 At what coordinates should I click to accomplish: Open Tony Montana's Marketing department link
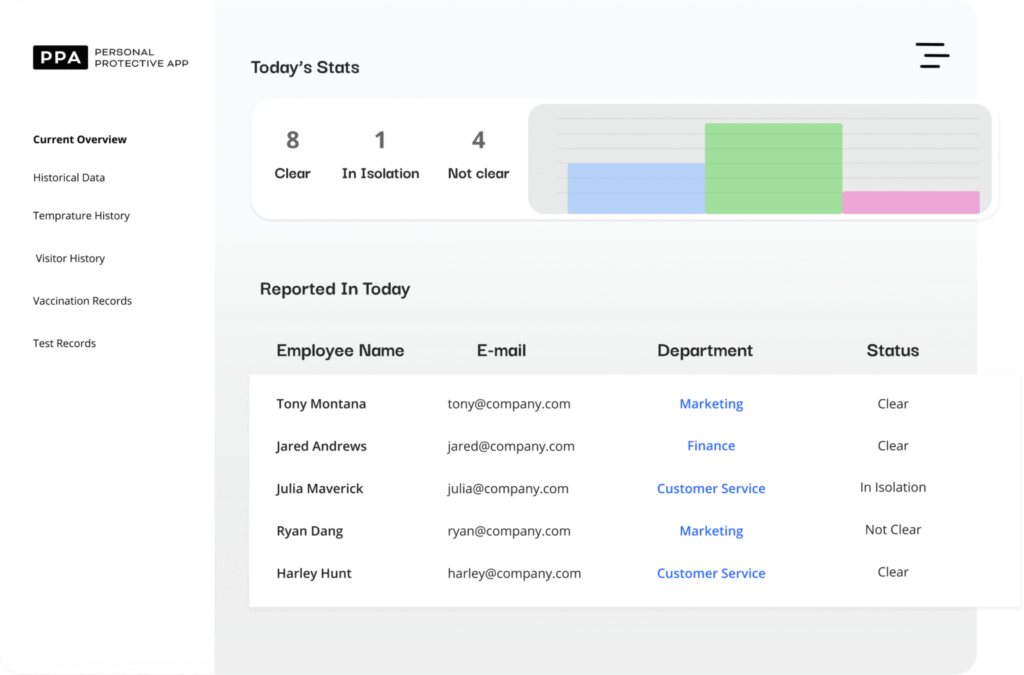pos(711,404)
